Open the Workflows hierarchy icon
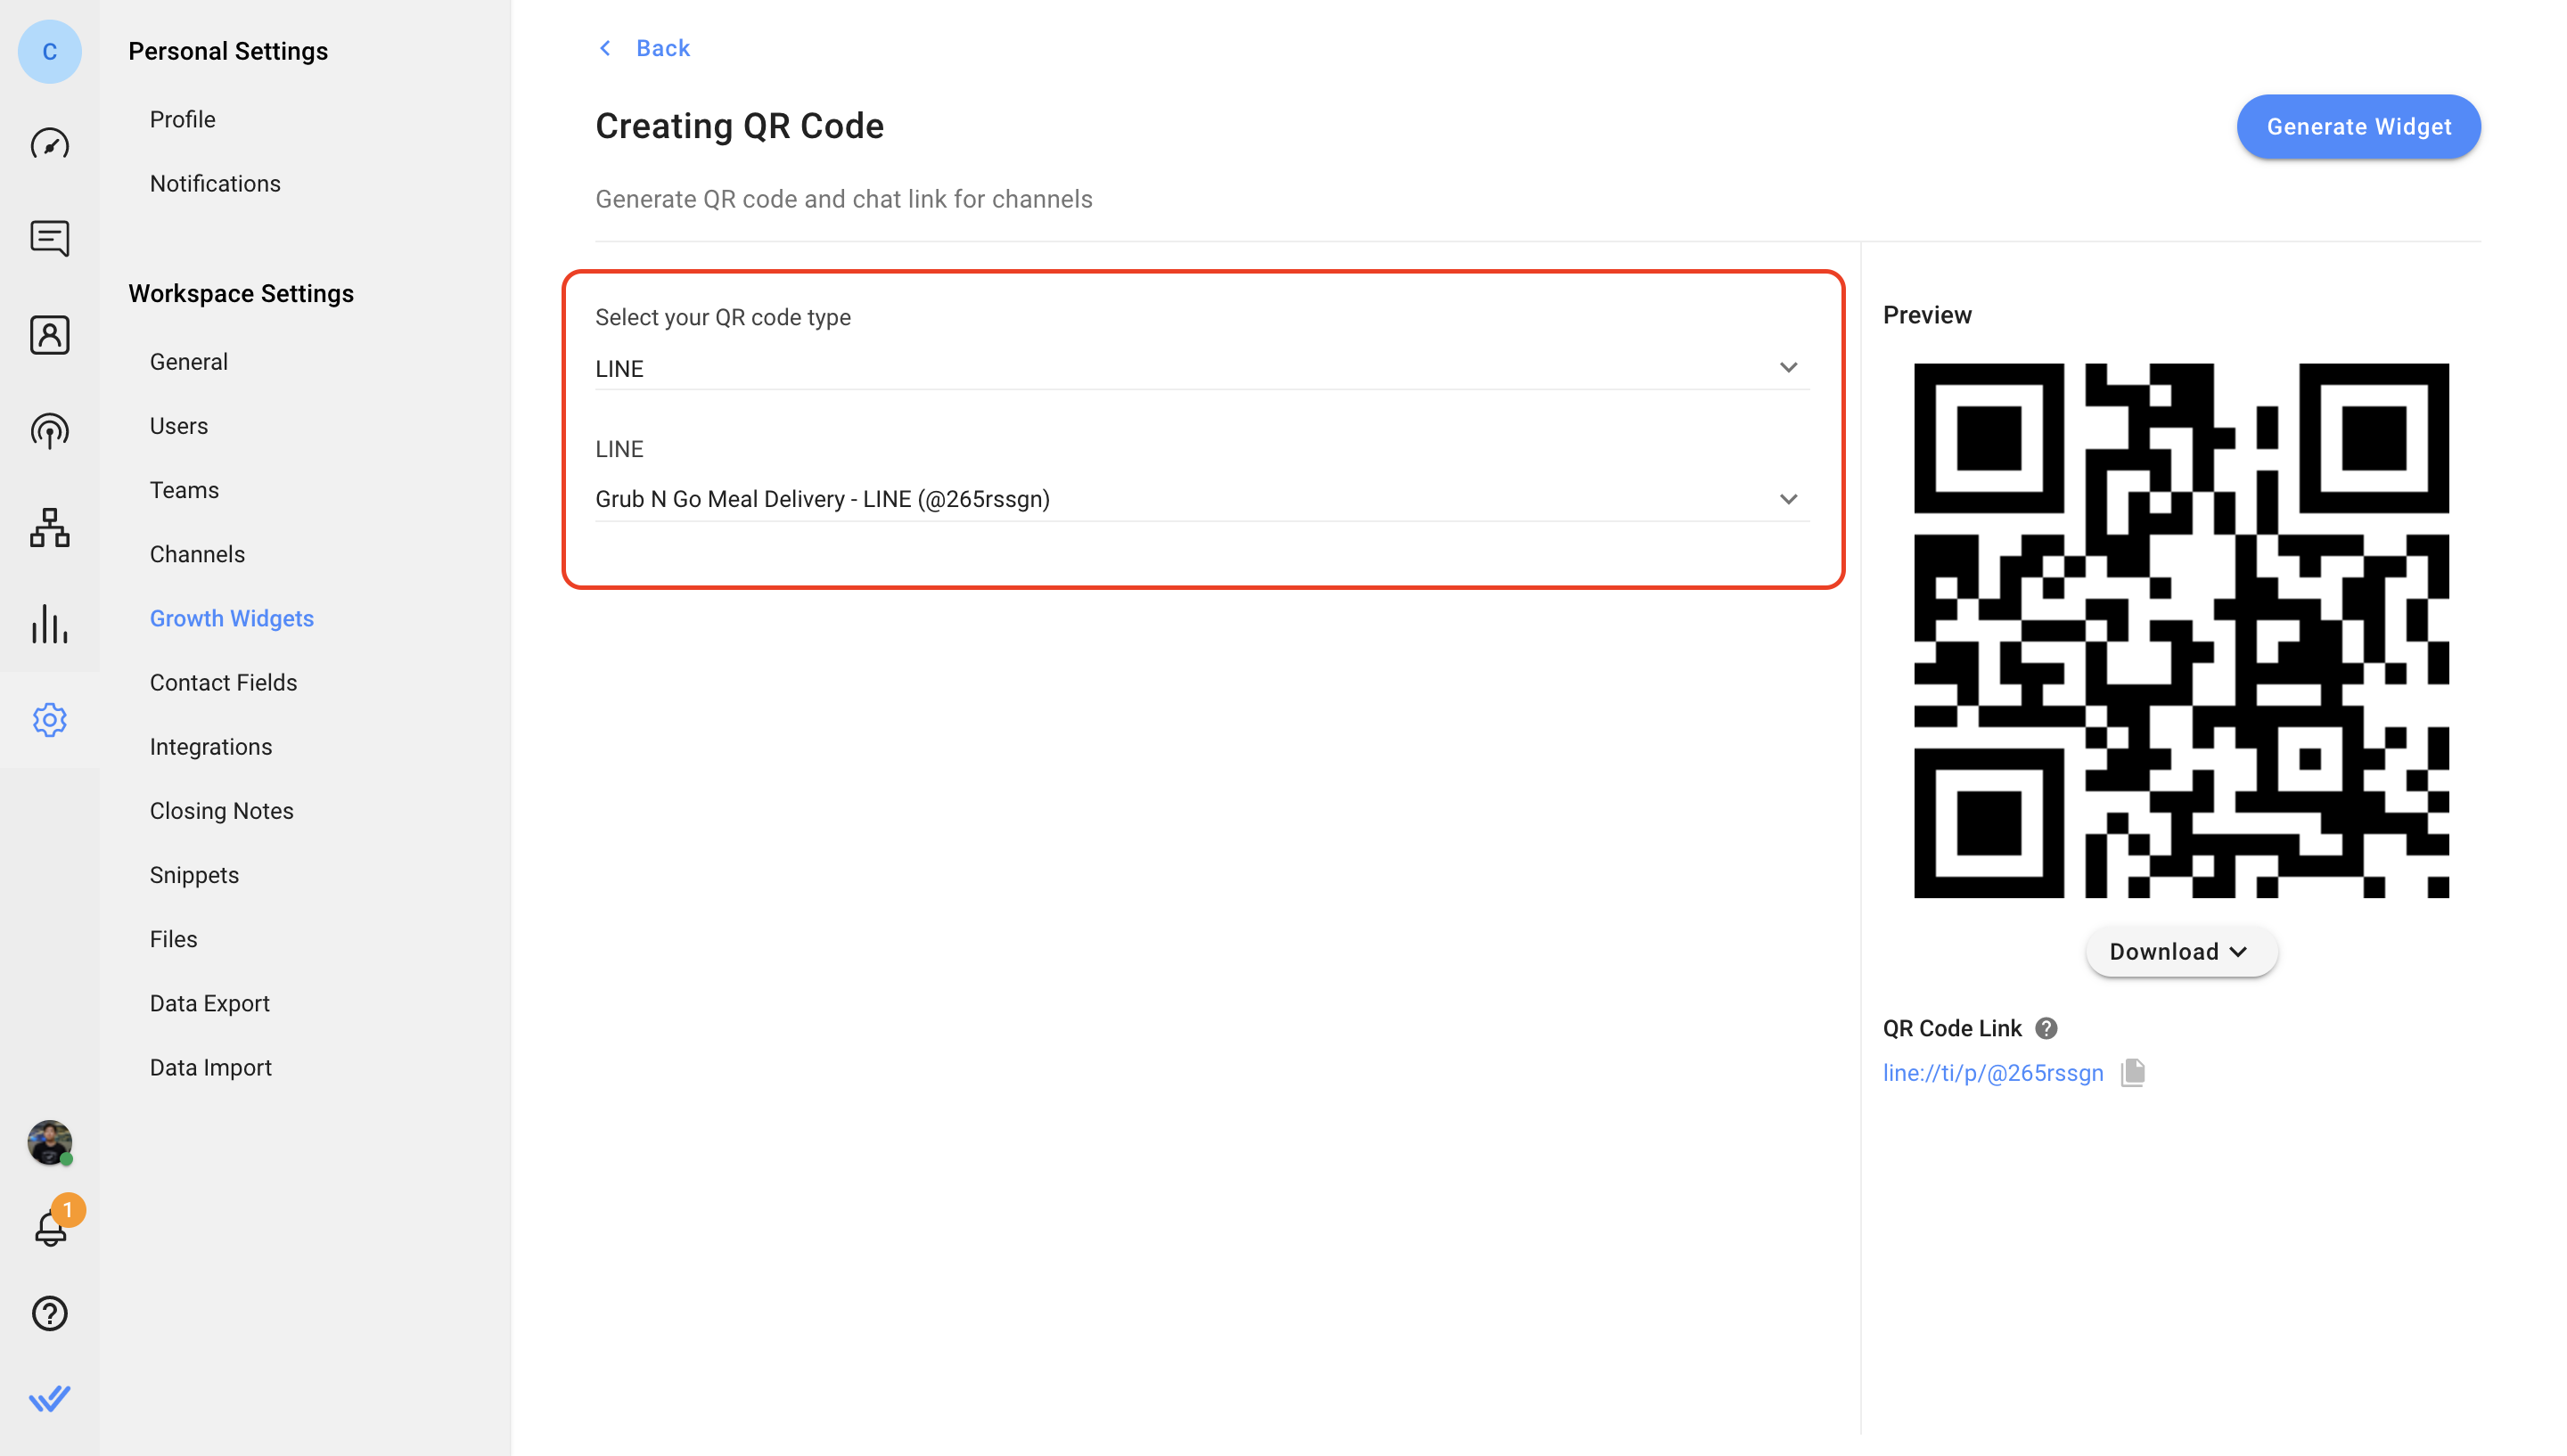This screenshot has width=2567, height=1456. pyautogui.click(x=49, y=527)
